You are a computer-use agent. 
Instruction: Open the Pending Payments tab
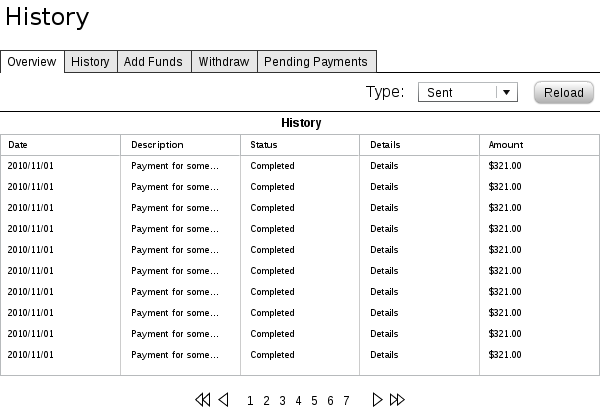click(316, 62)
